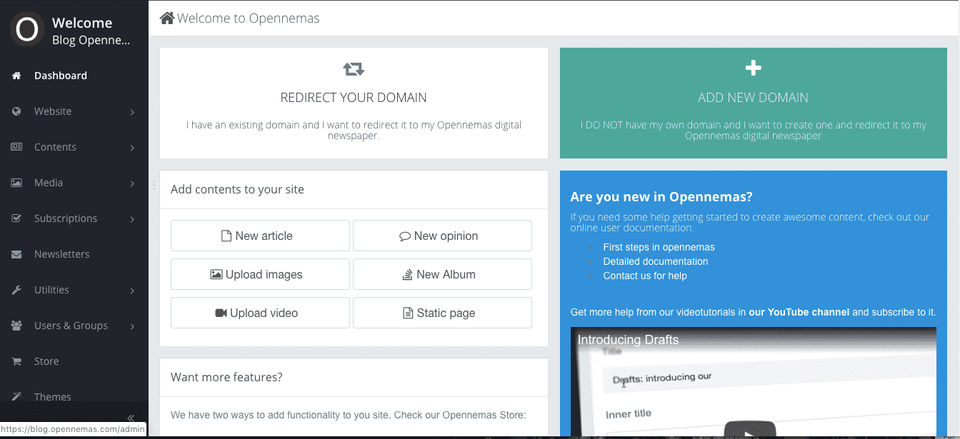
Task: Click the plus icon for new domain
Action: 754,68
